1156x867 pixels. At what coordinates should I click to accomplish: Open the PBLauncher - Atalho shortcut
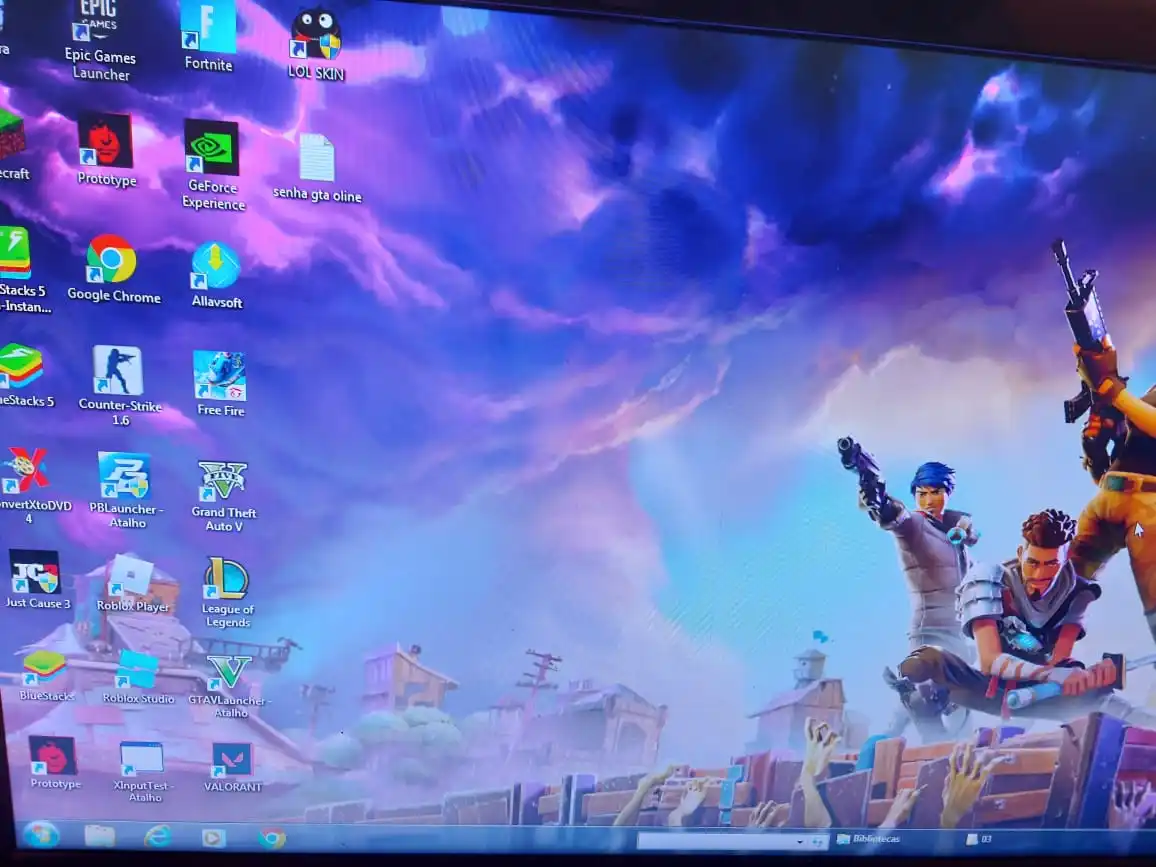click(126, 490)
